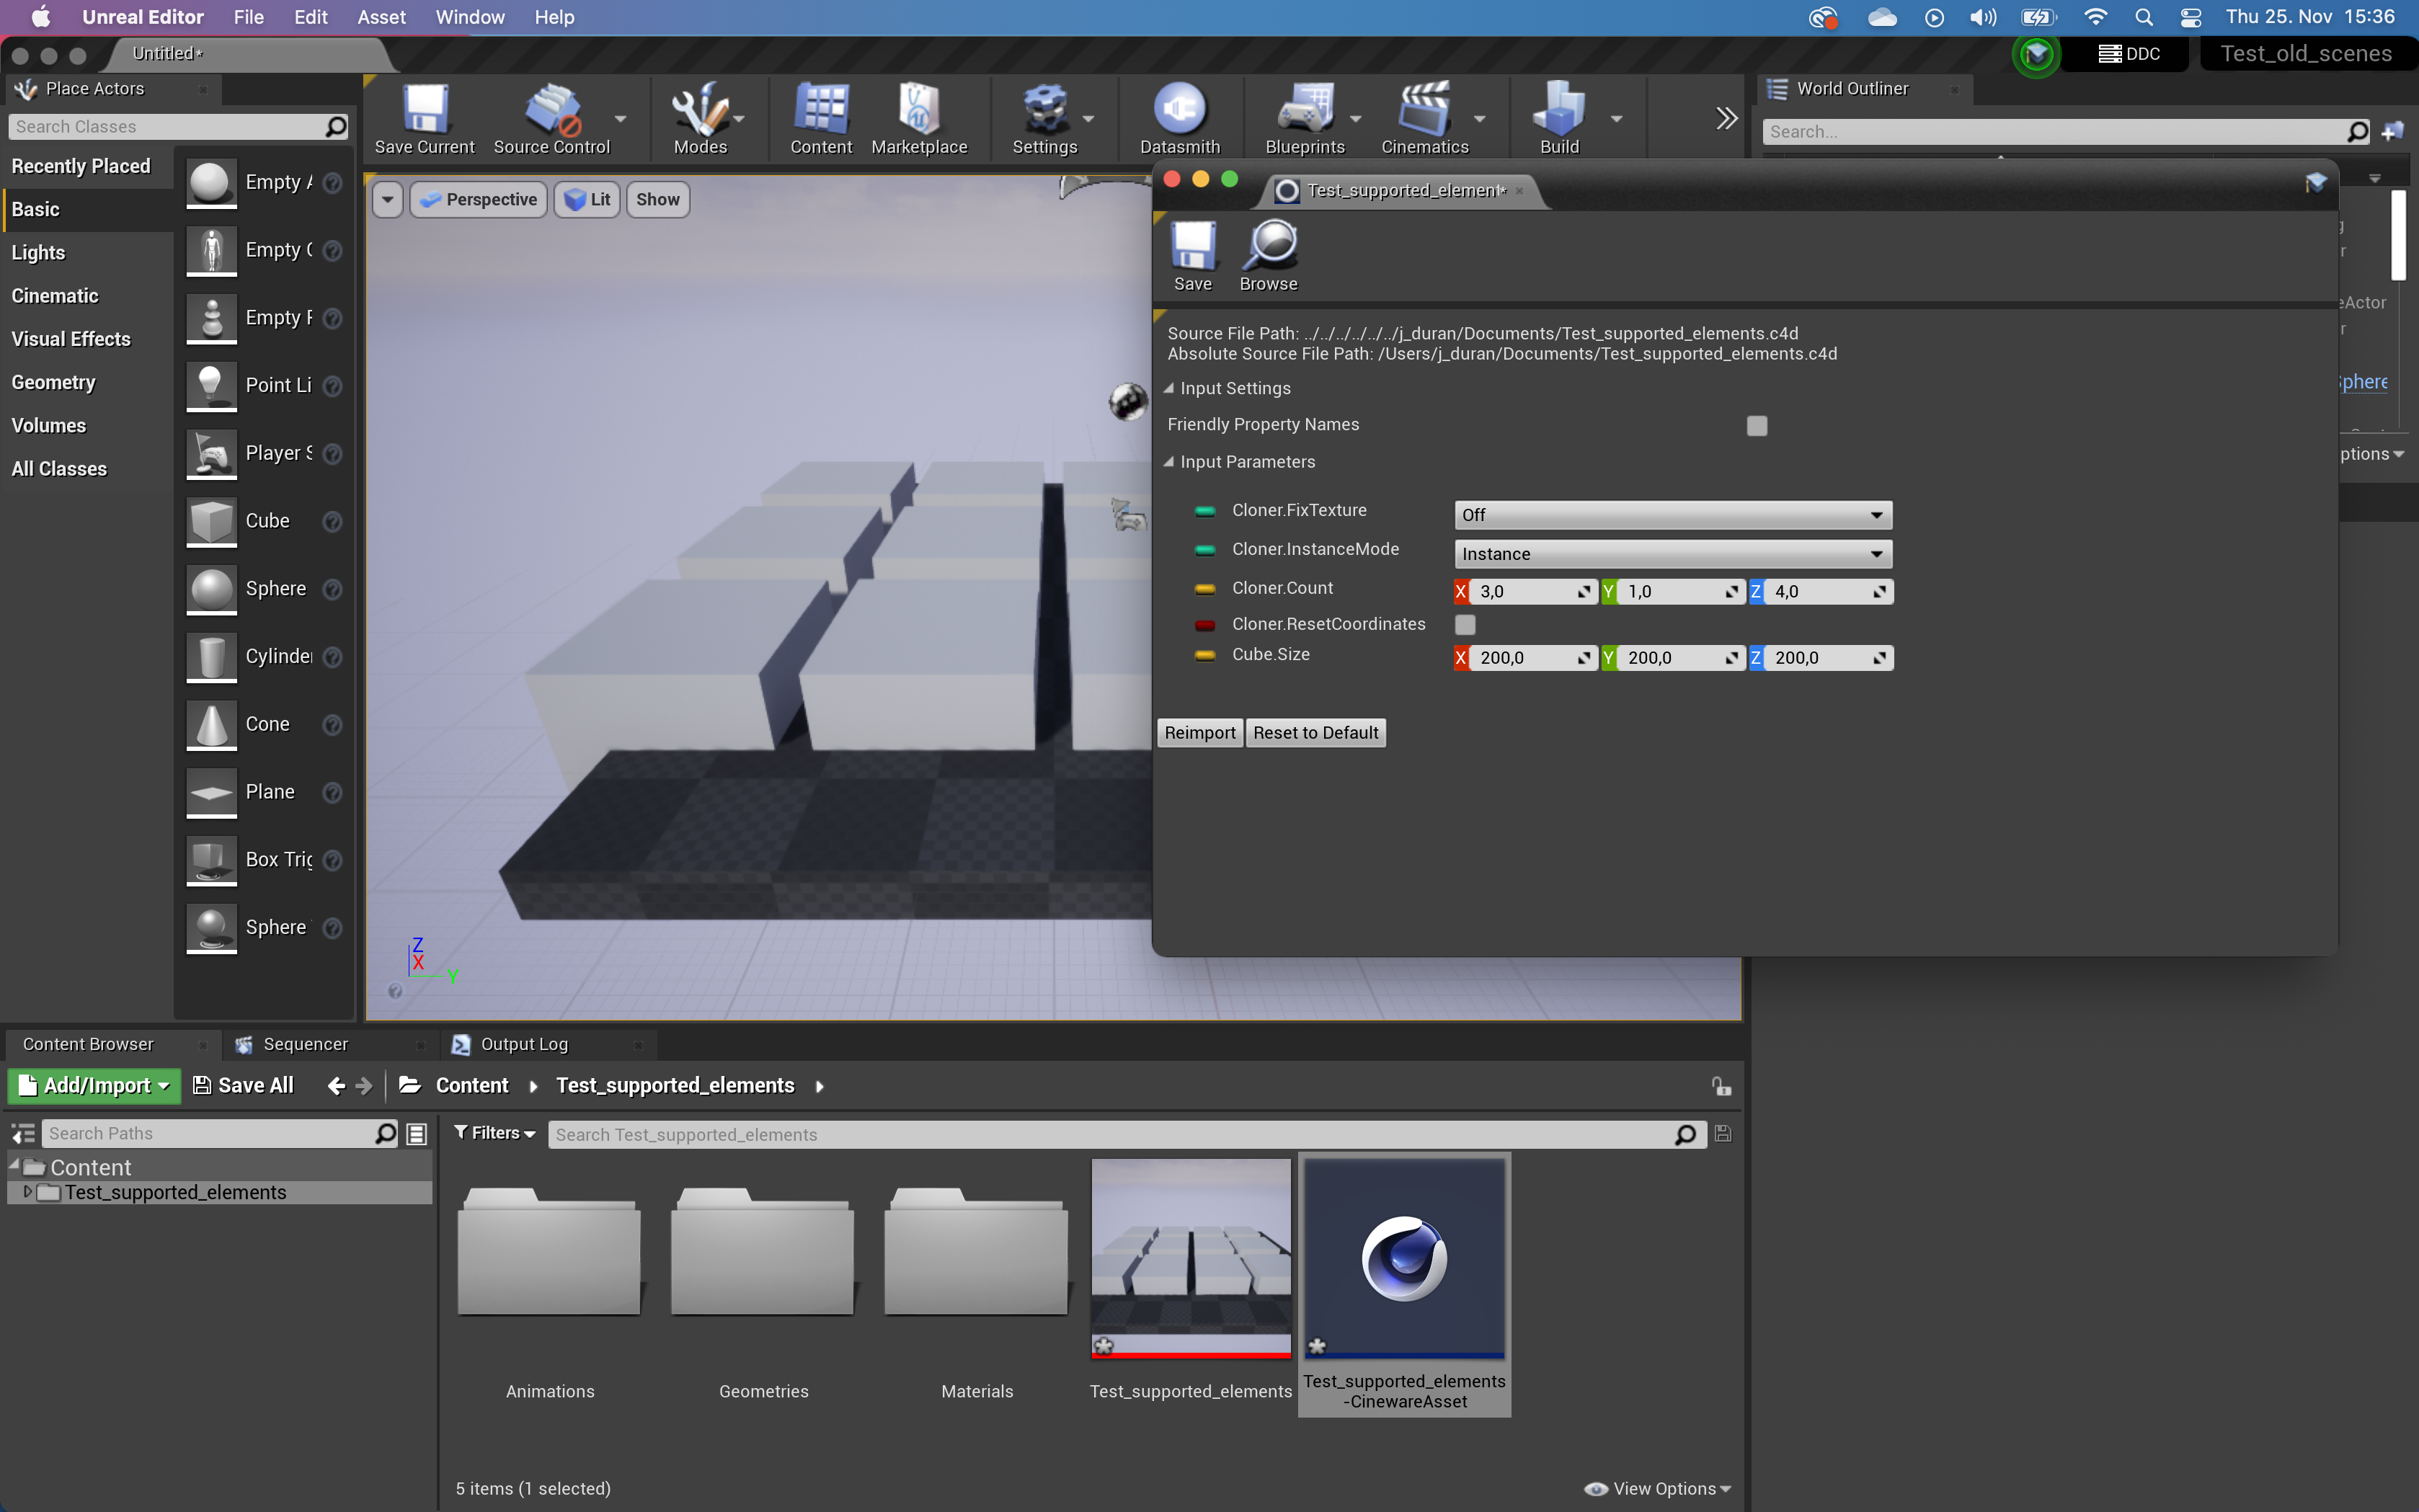Select the Lights category
This screenshot has height=1512, width=2419.
pos(38,253)
